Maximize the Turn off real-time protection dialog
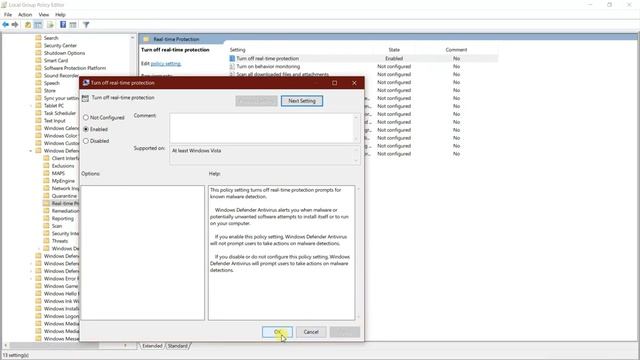This screenshot has height=360, width=640. [335, 83]
